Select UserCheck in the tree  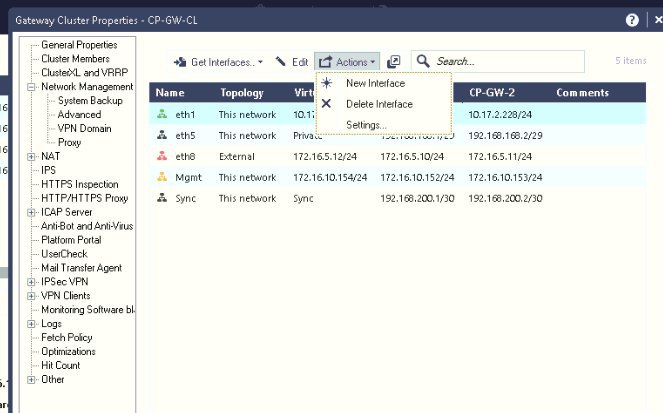(x=64, y=254)
